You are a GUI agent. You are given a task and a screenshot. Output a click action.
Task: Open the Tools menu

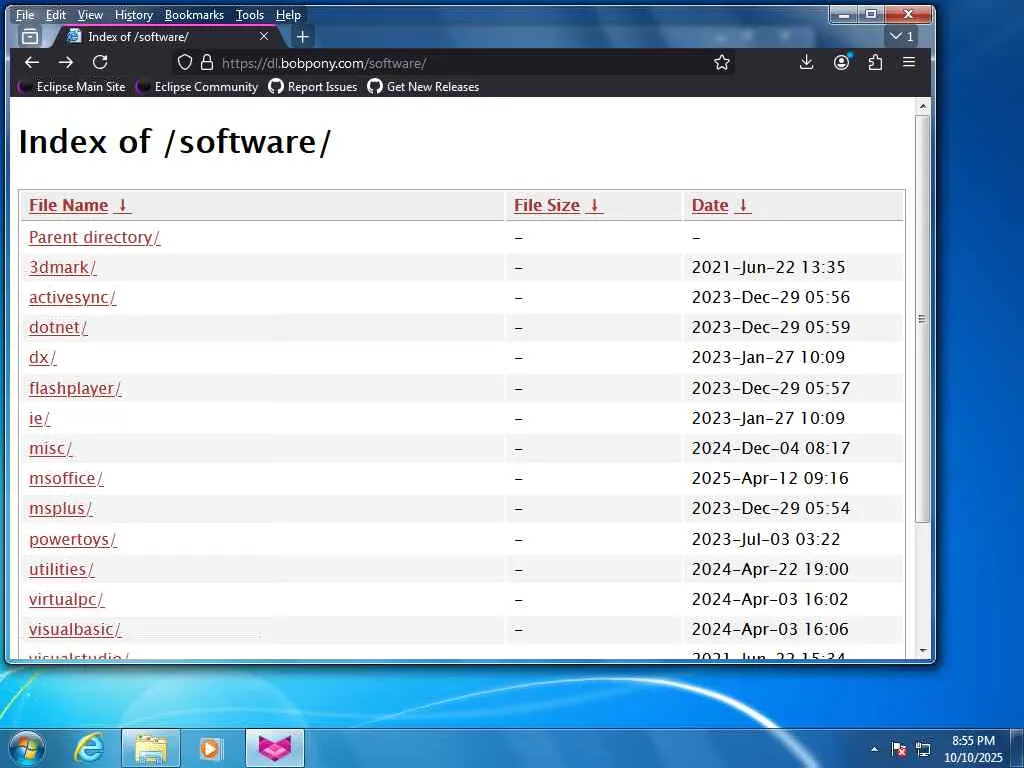point(249,15)
